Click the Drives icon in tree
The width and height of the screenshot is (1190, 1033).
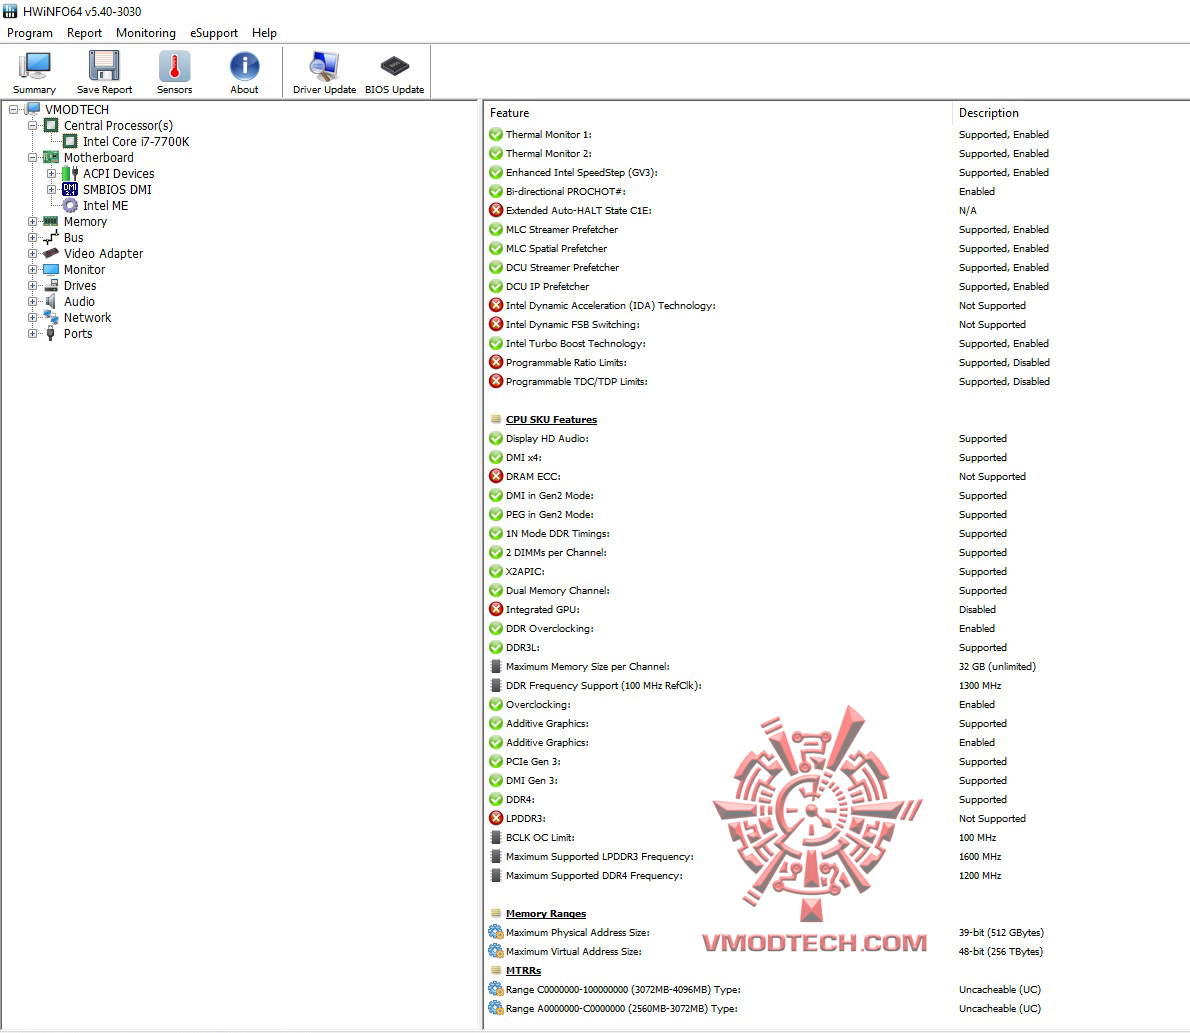tap(51, 285)
